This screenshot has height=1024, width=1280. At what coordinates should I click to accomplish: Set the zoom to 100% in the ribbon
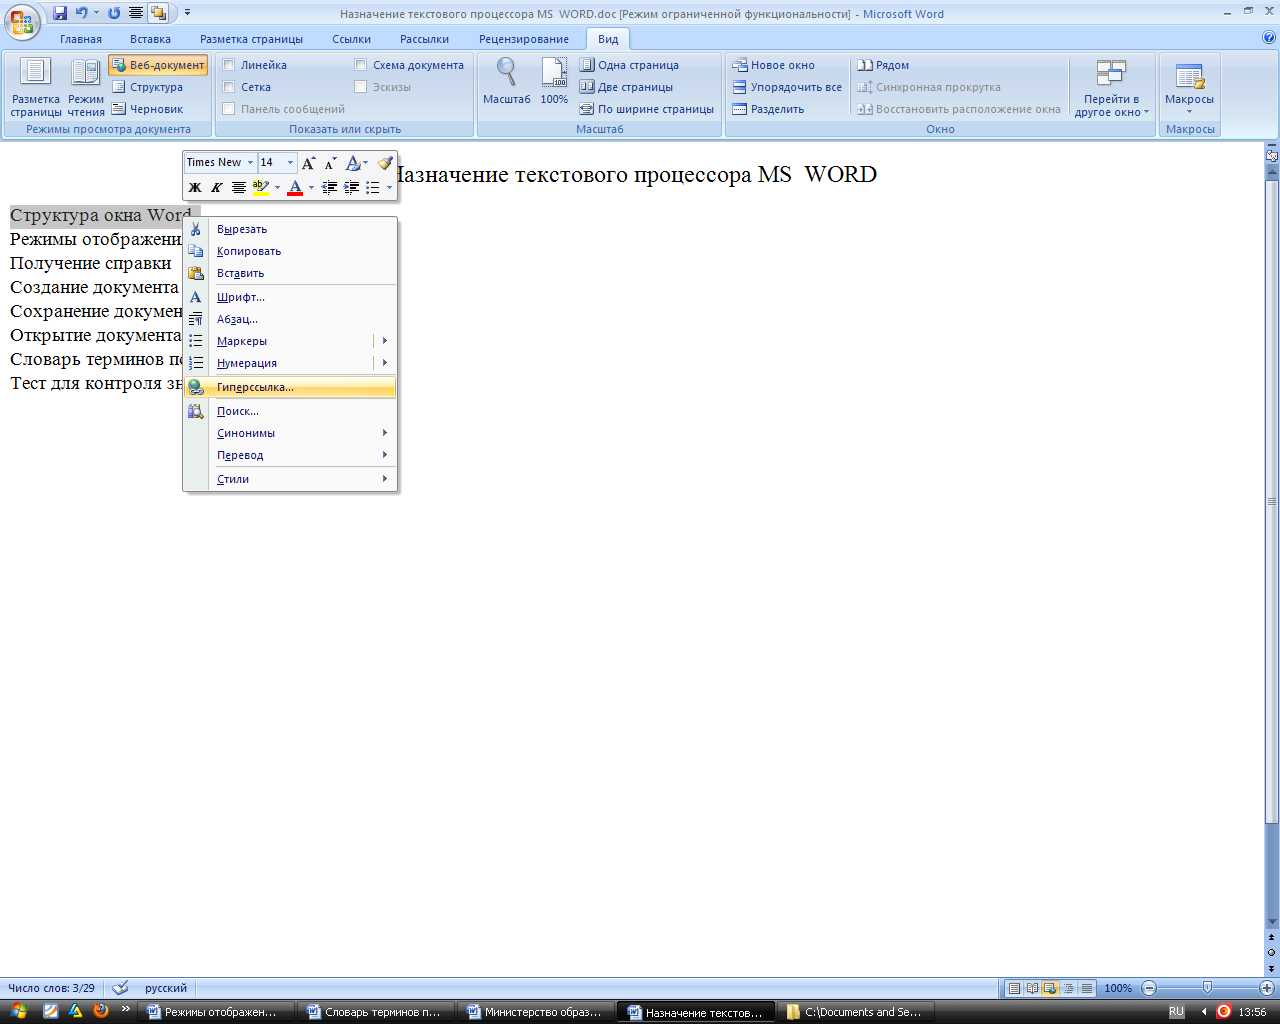[554, 81]
